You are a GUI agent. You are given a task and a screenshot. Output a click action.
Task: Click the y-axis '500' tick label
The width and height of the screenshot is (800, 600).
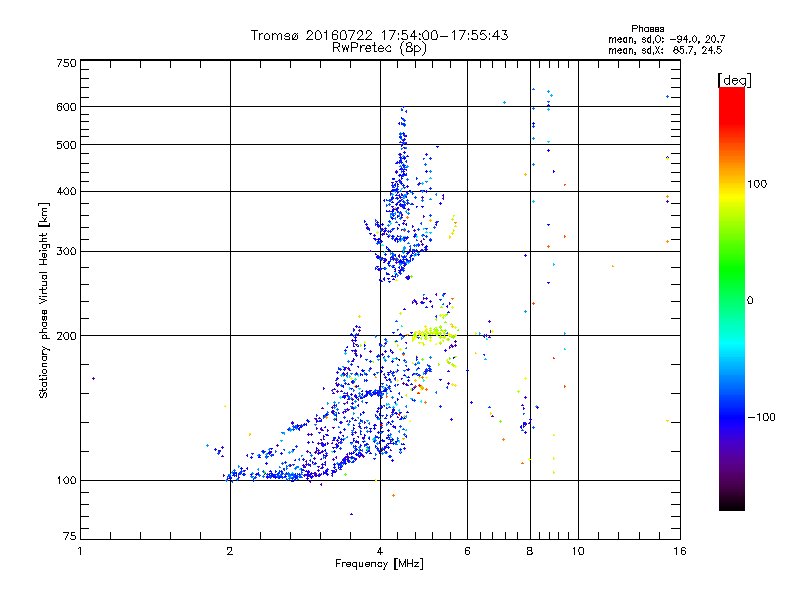click(x=66, y=145)
